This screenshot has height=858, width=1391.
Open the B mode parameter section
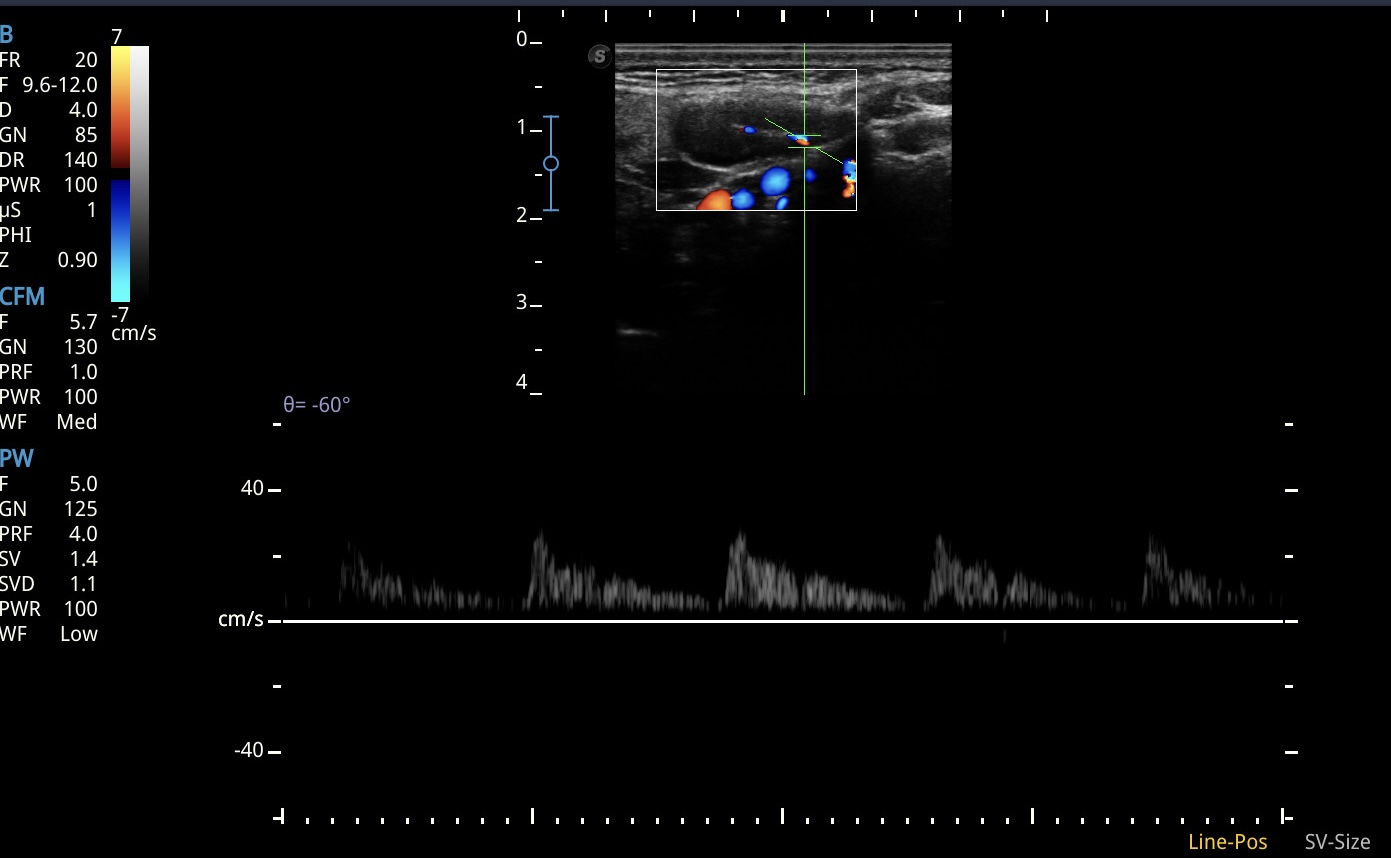(7, 35)
